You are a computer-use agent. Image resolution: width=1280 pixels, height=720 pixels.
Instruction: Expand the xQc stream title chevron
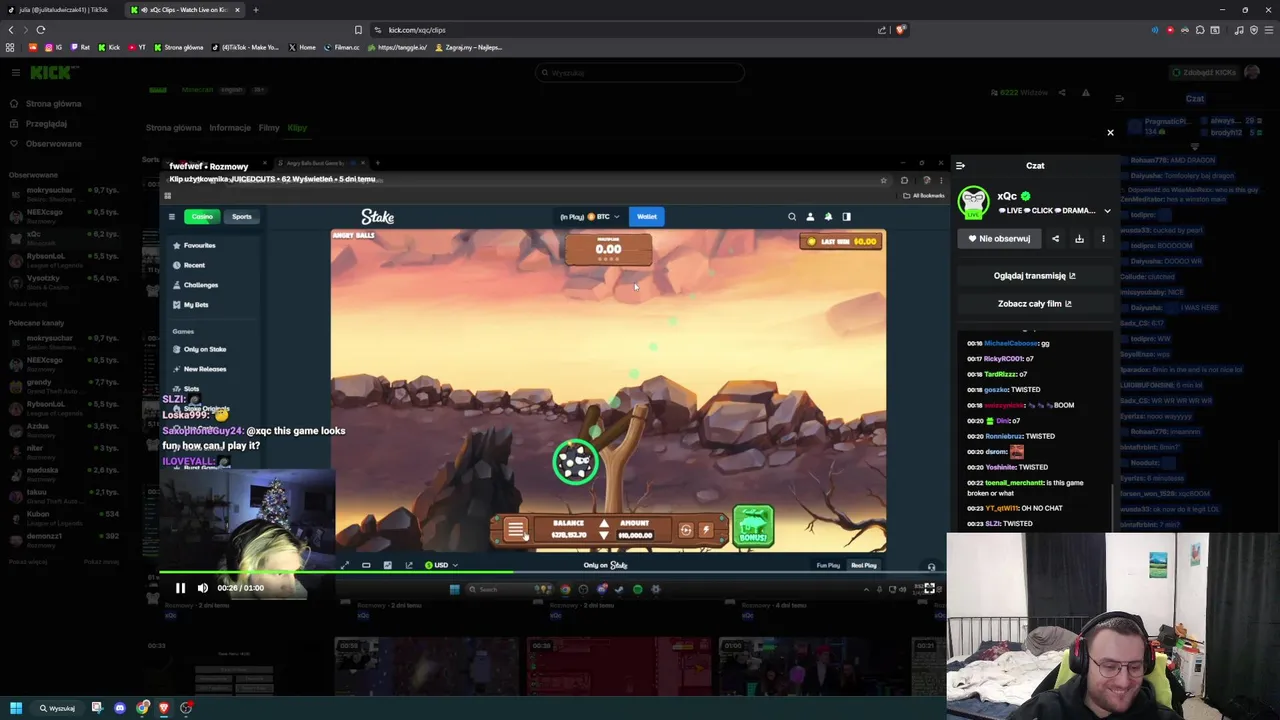[1107, 211]
